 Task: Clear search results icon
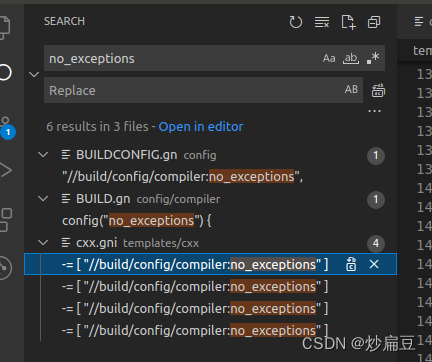[x=322, y=22]
